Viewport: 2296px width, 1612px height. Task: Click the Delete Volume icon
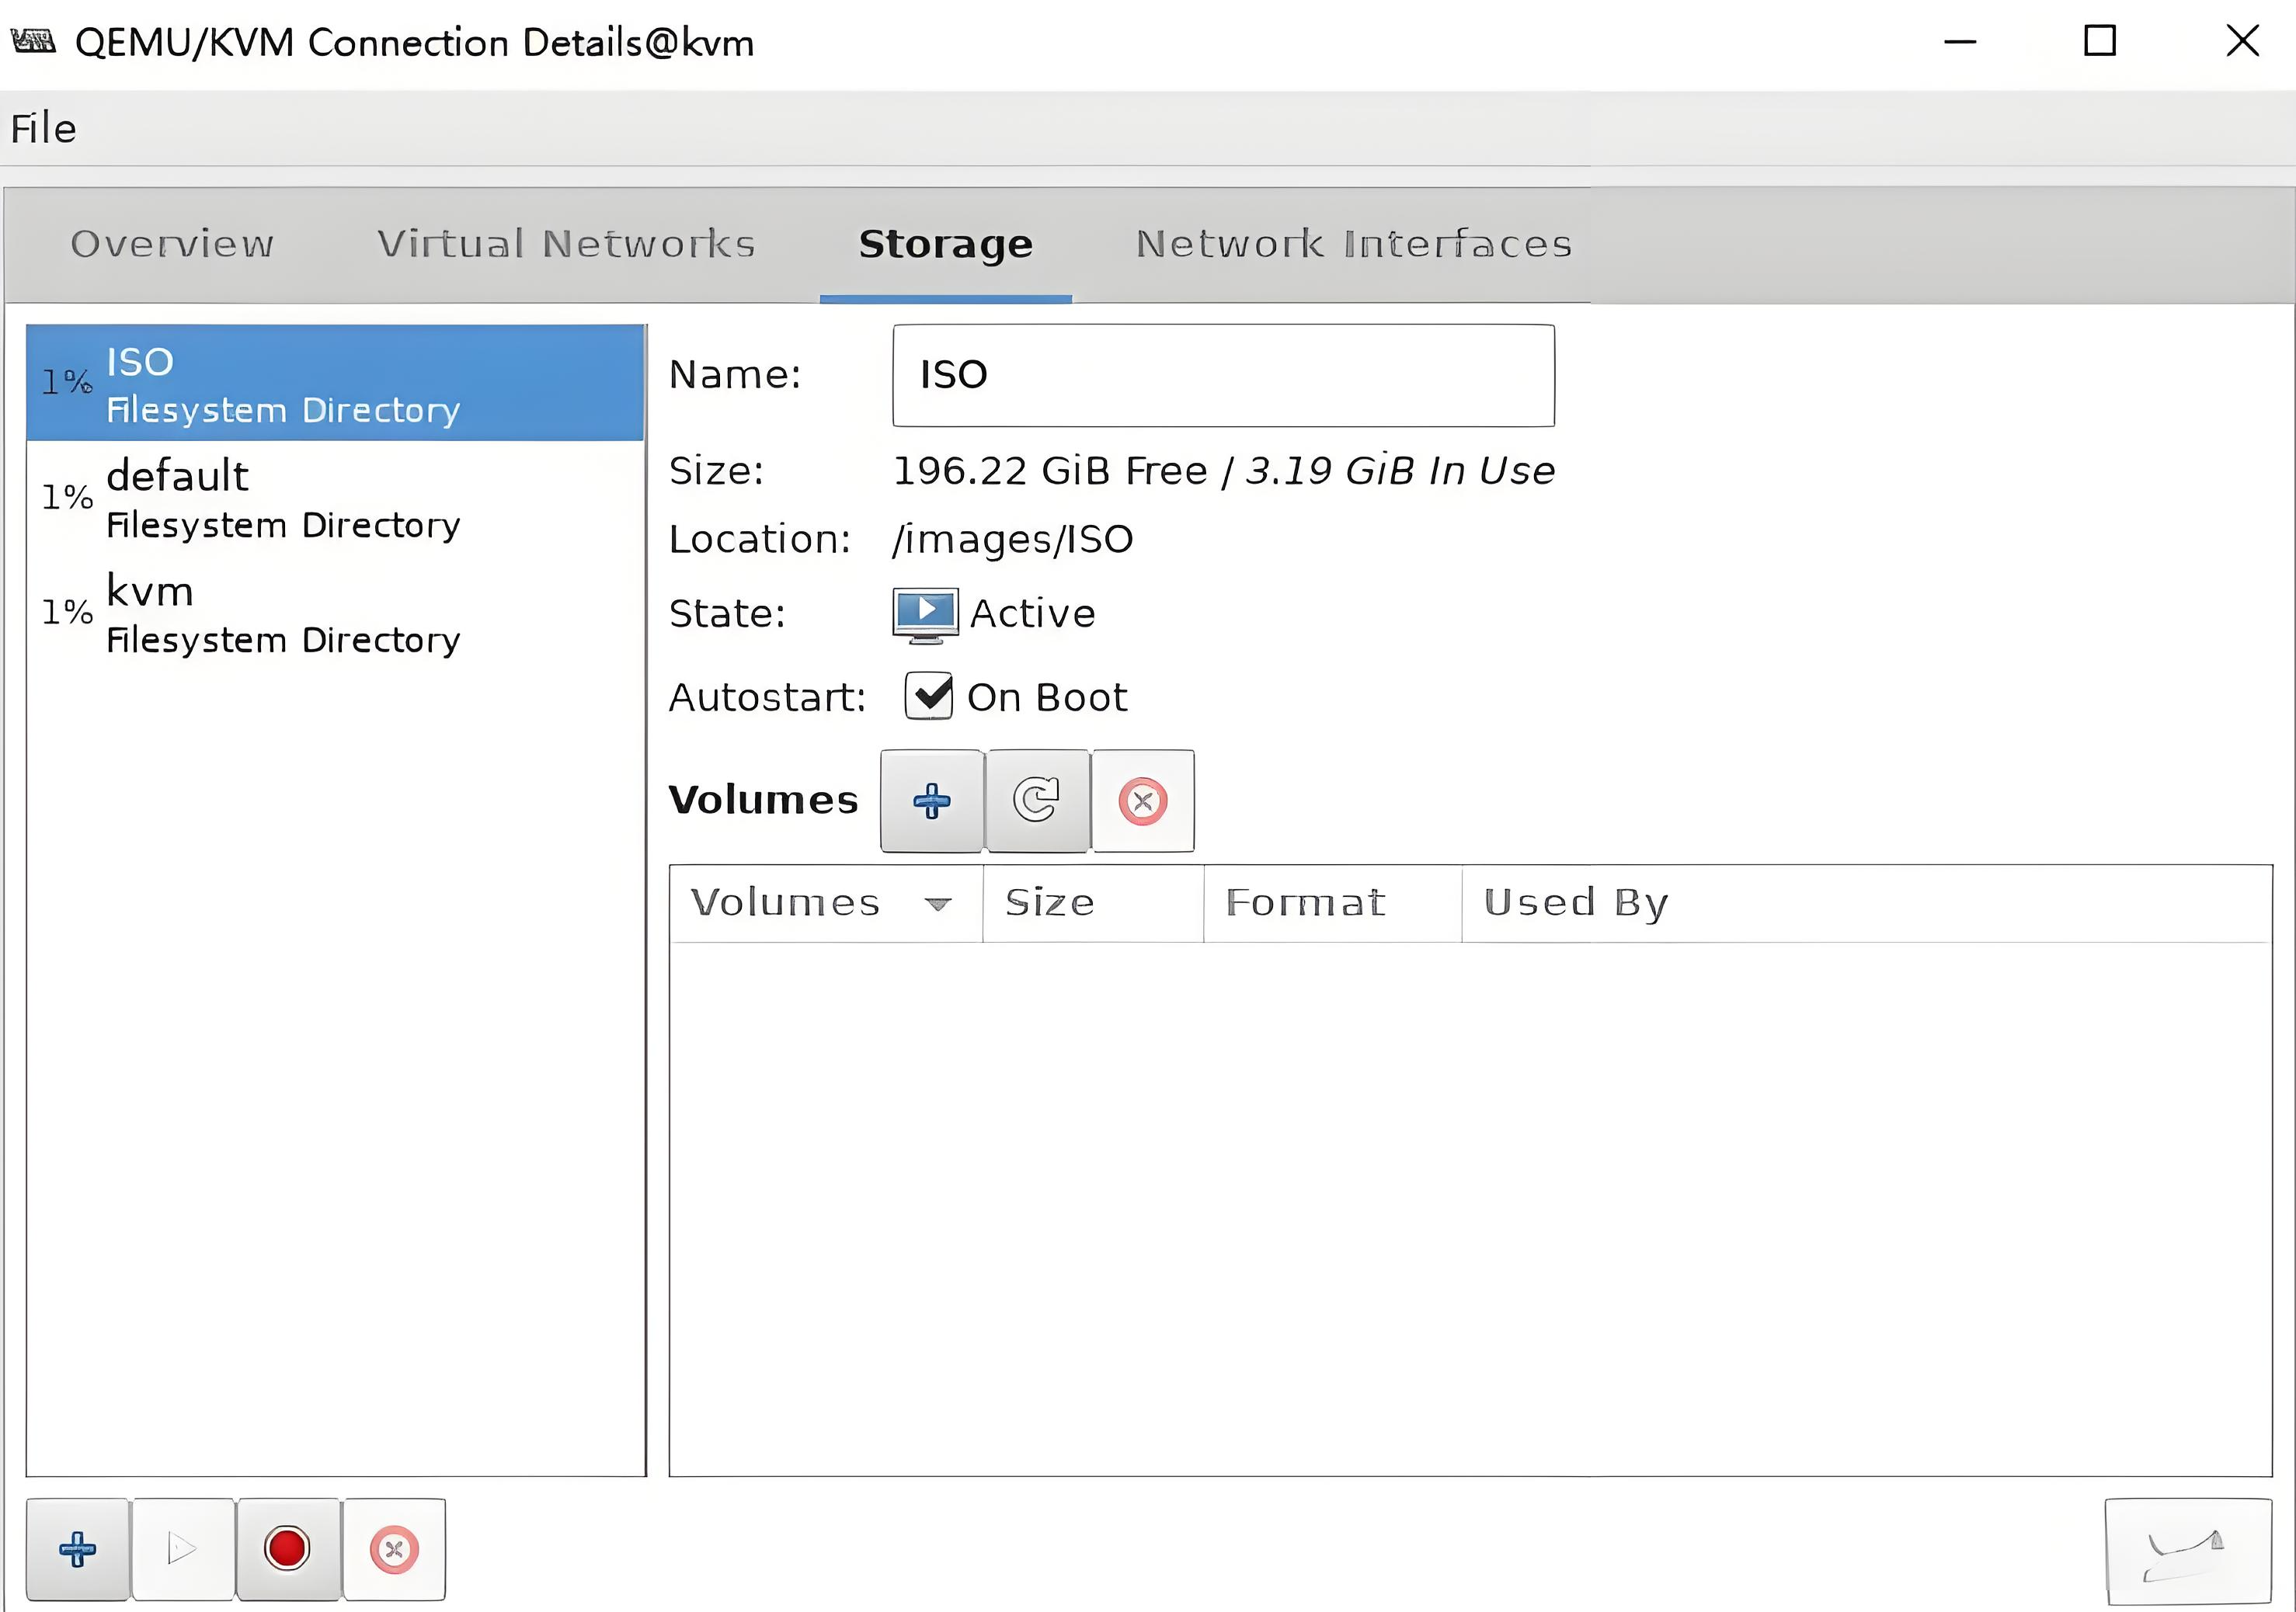pos(1143,800)
